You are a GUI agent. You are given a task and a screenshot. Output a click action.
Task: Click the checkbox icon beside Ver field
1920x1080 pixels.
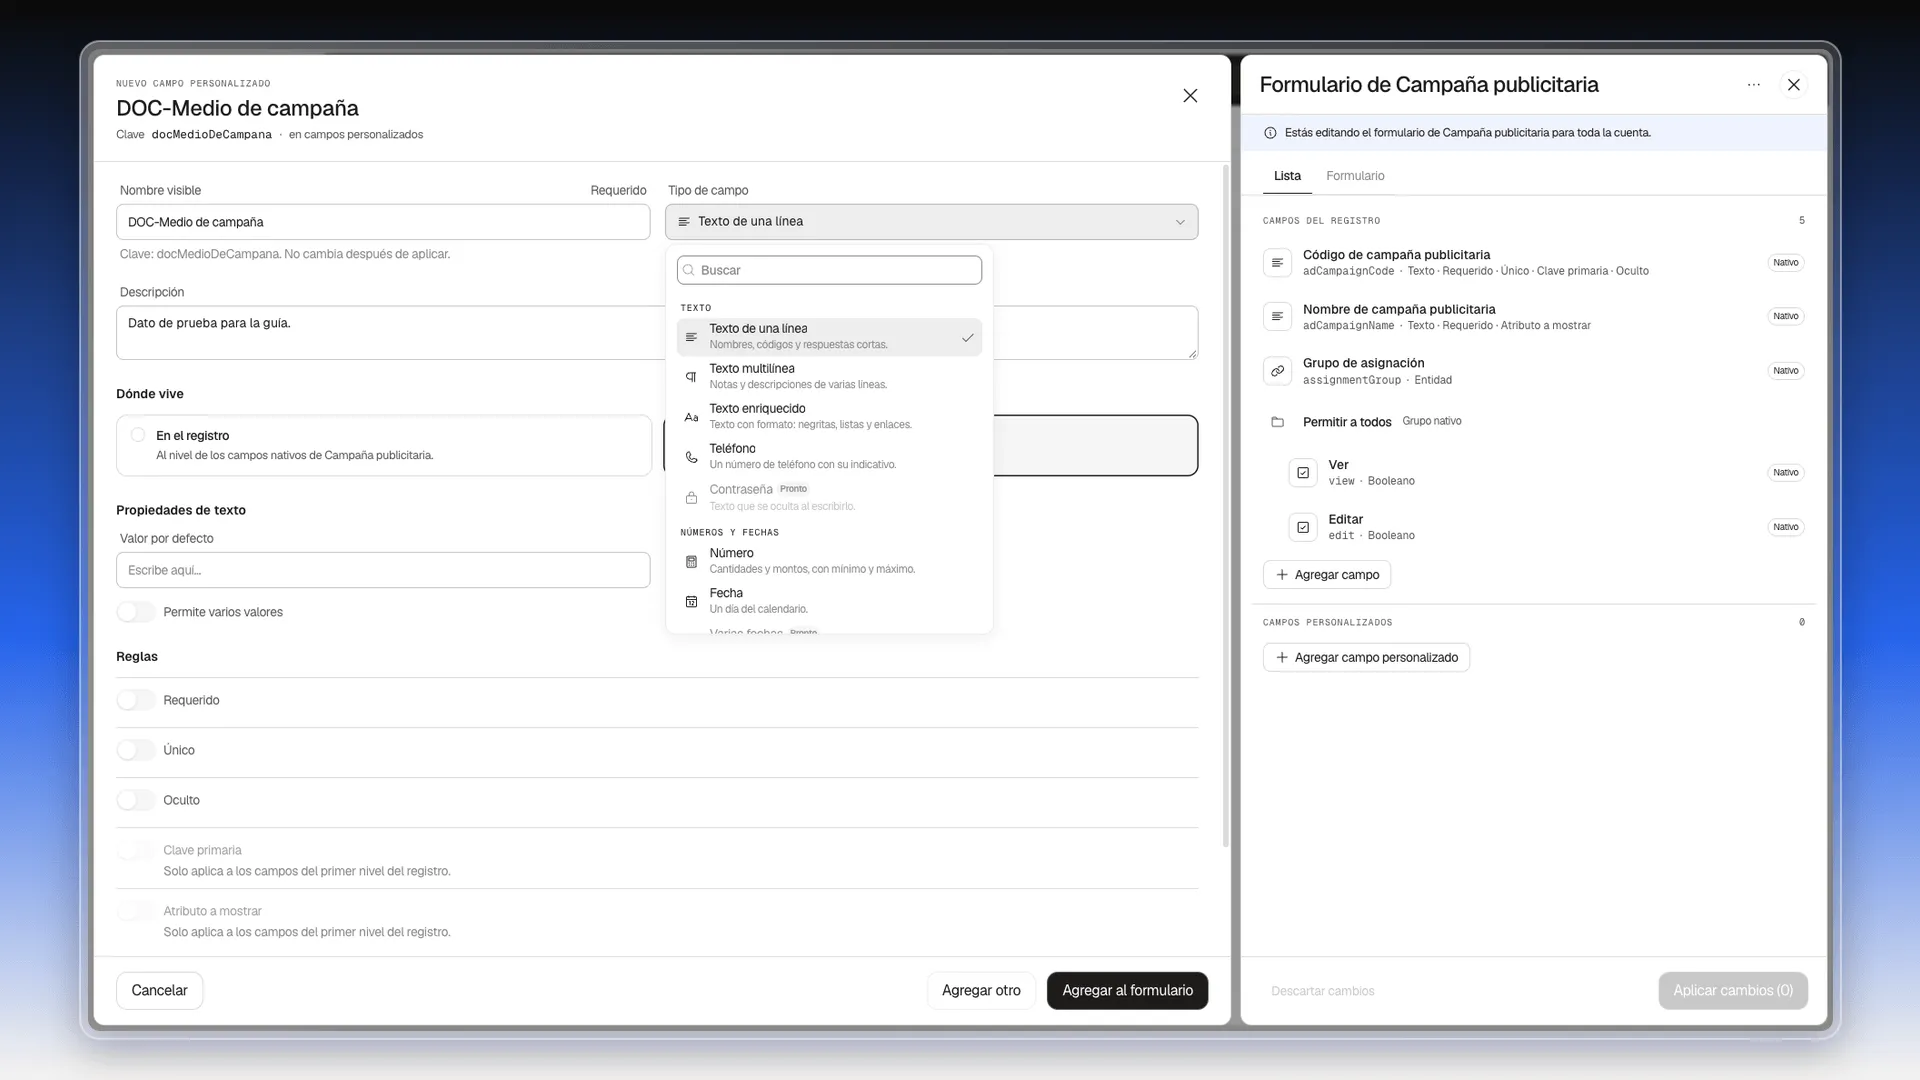click(x=1303, y=473)
